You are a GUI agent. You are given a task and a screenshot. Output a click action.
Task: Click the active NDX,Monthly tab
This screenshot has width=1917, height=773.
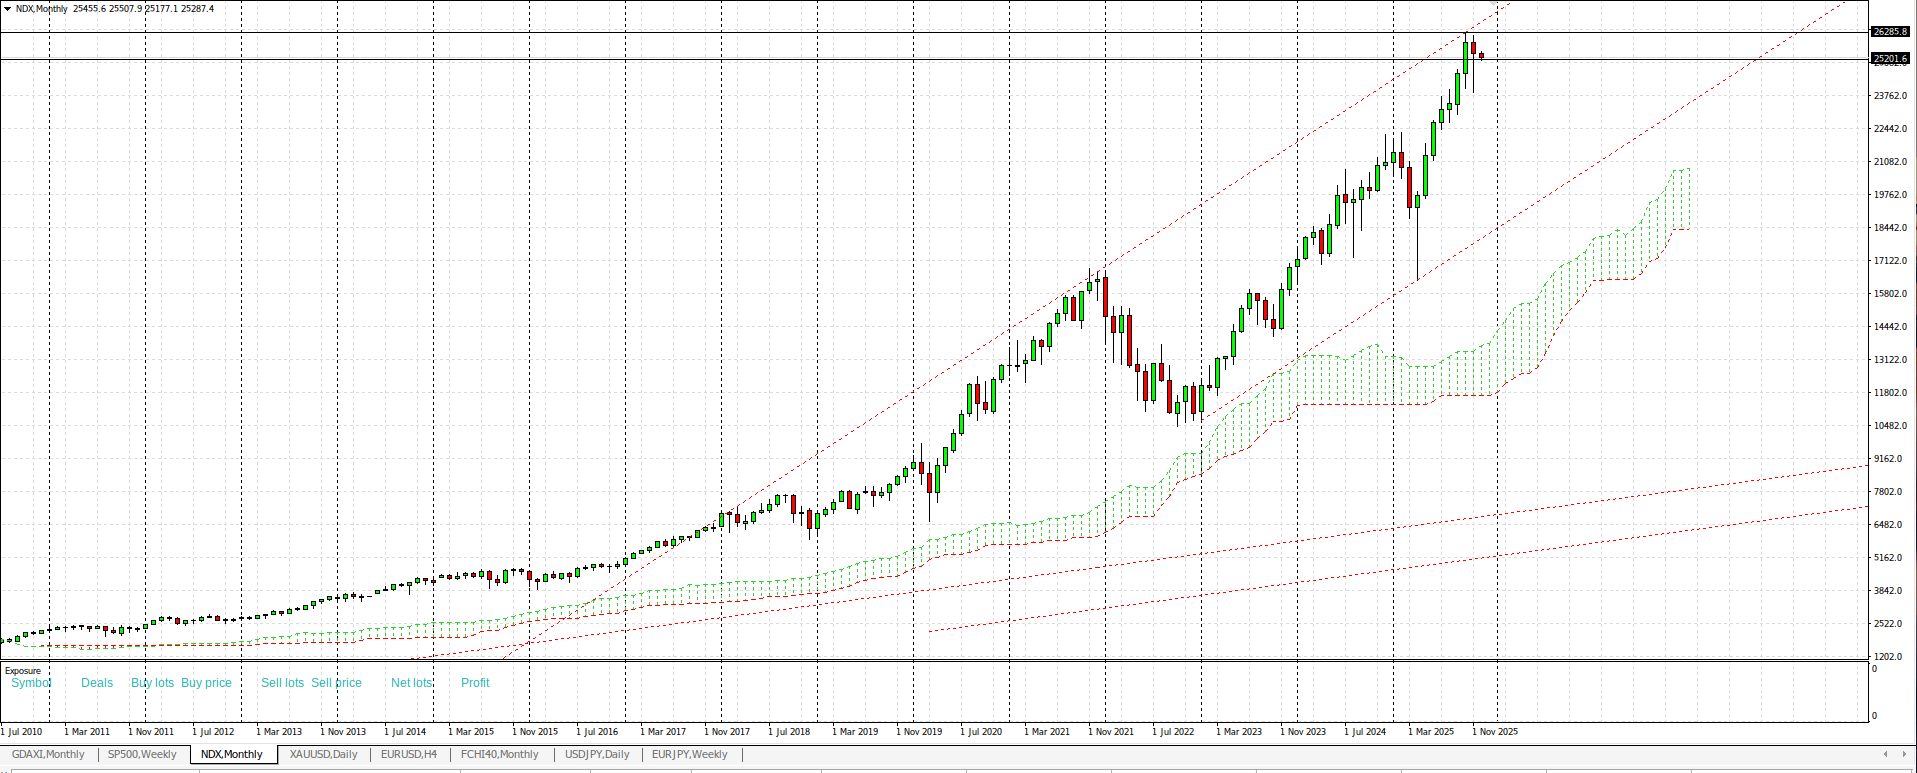coord(232,754)
